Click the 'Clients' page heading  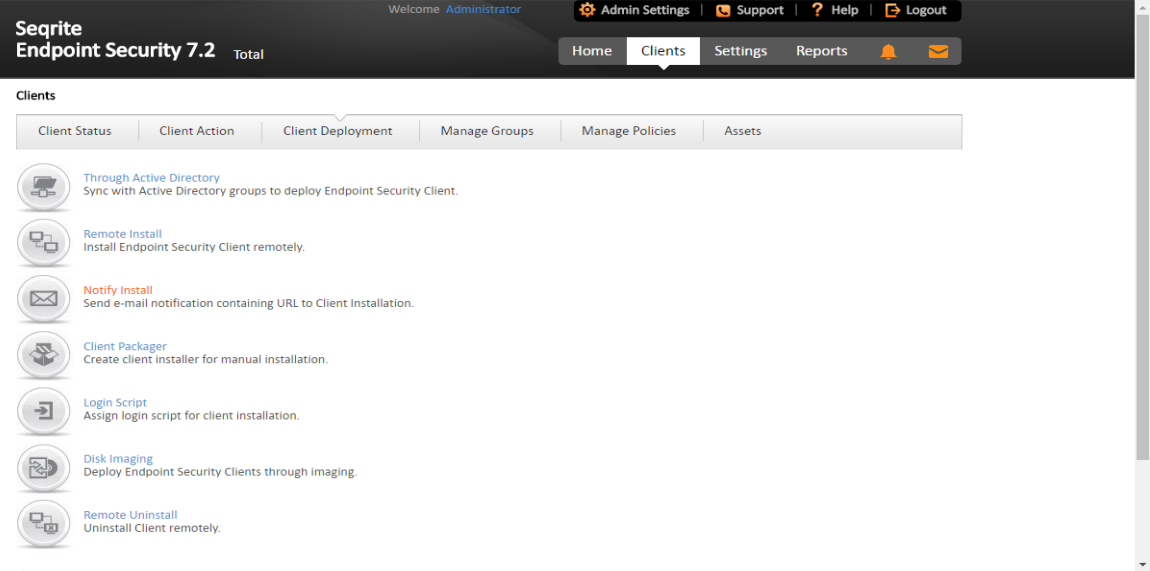tap(35, 95)
